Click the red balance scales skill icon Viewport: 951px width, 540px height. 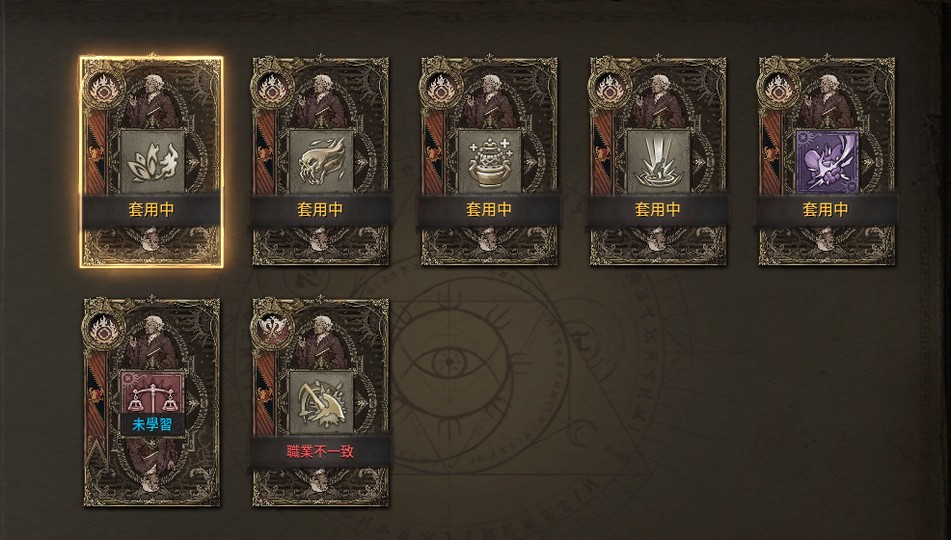152,393
